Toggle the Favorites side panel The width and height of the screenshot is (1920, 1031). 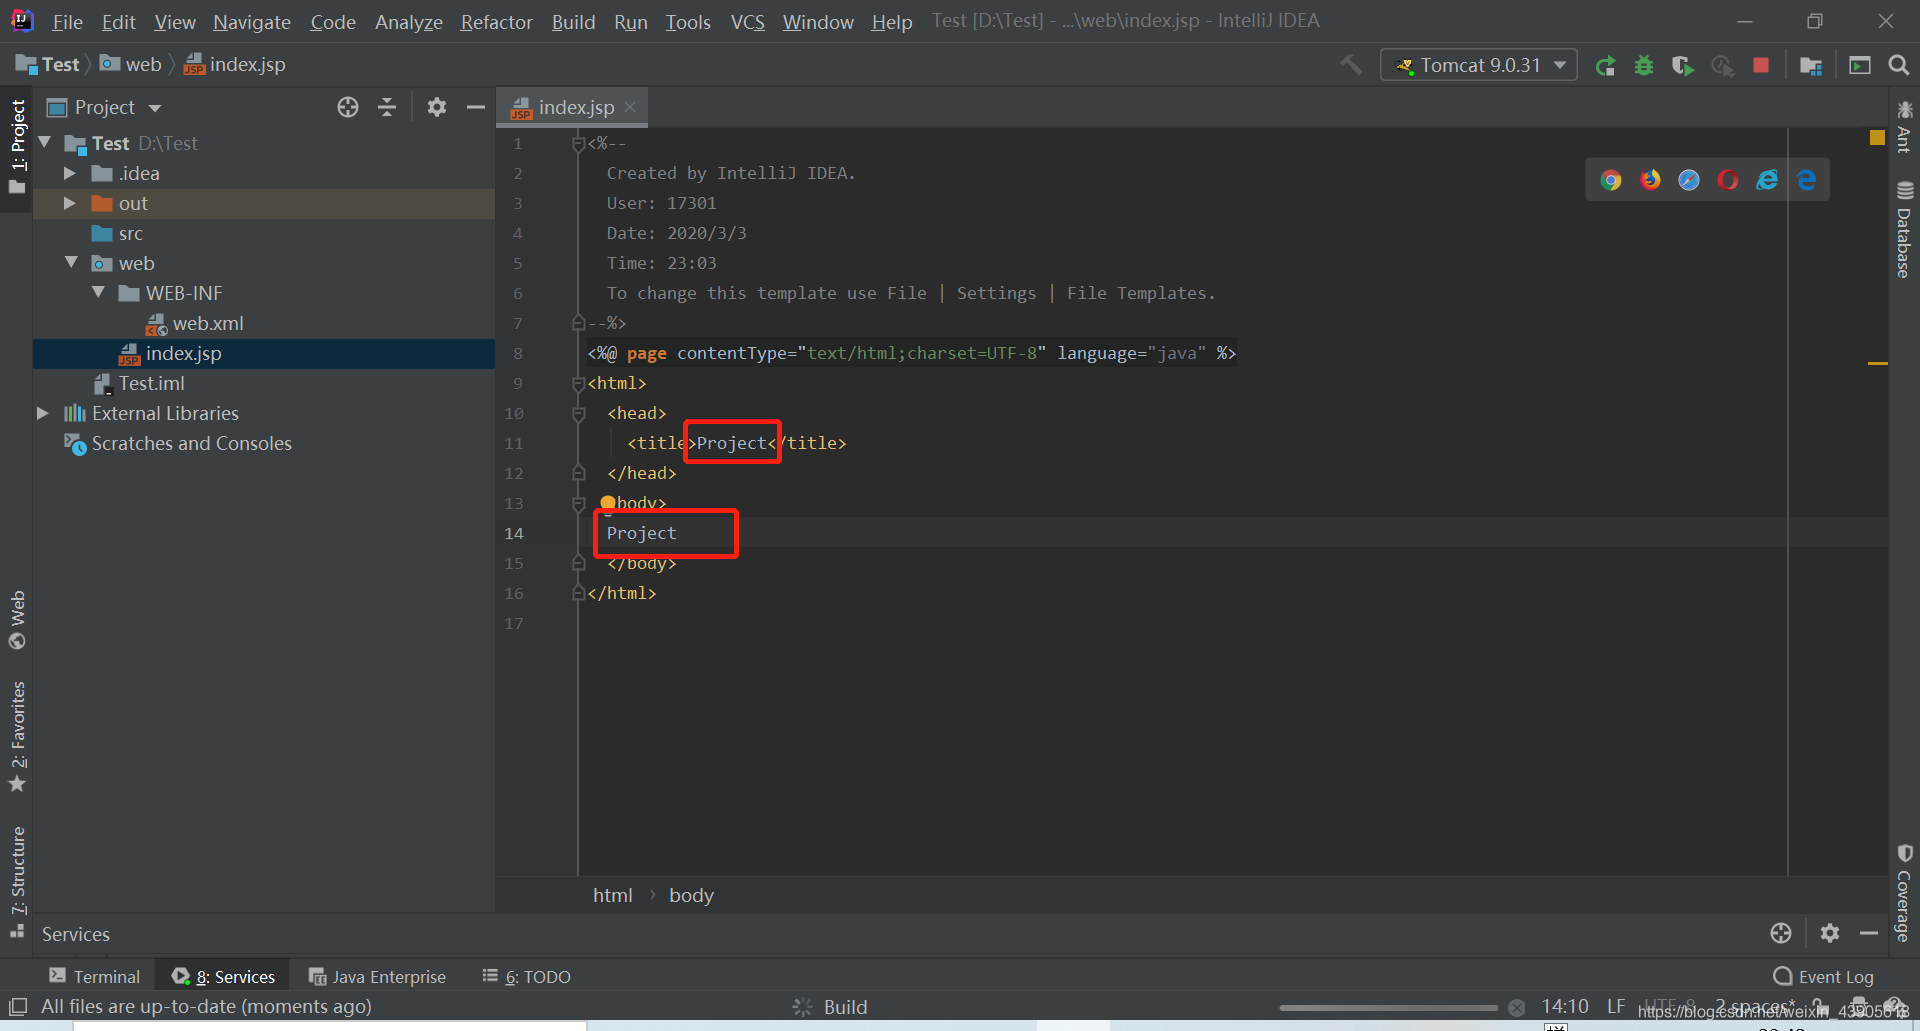[17, 737]
